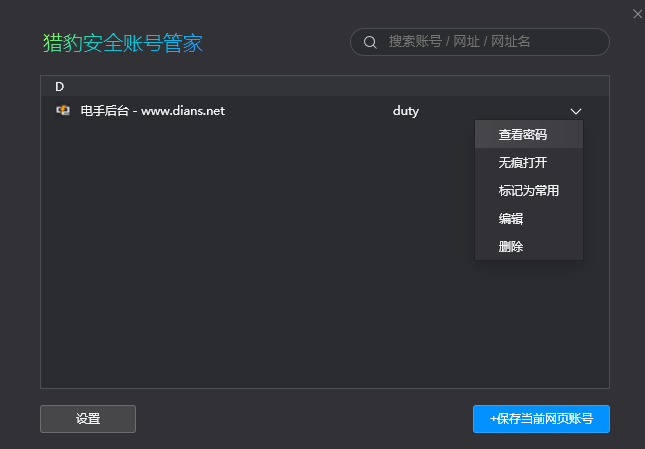Click the D group header

(325, 86)
